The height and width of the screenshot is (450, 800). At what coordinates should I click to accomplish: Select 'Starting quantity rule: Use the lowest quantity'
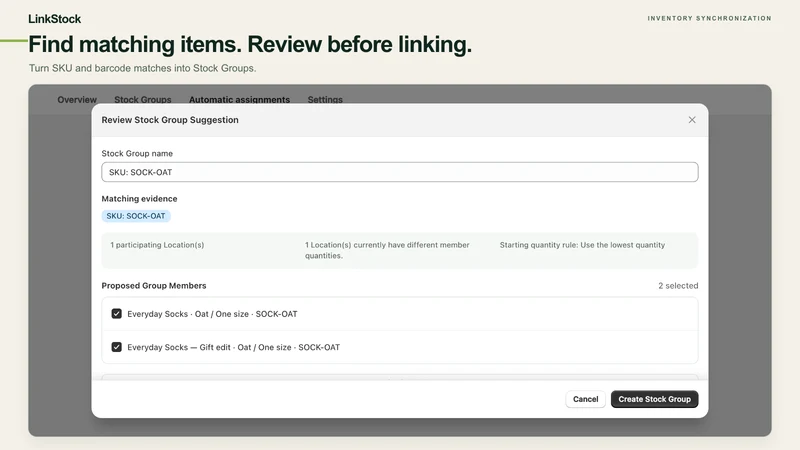[x=582, y=245]
